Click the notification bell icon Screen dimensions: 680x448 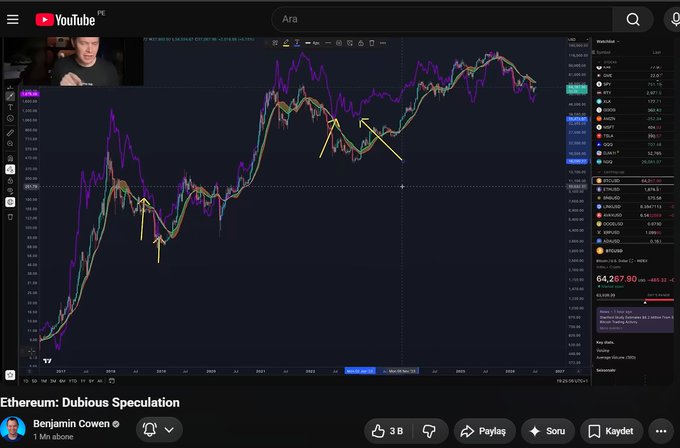(x=150, y=430)
